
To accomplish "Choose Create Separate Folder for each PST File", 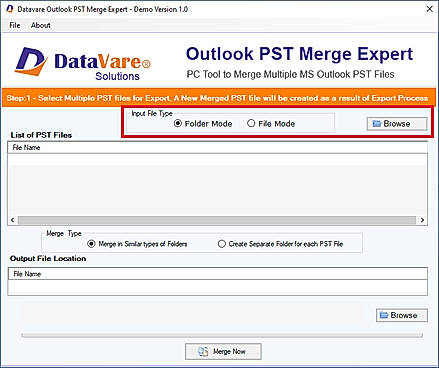I will click(280, 244).
